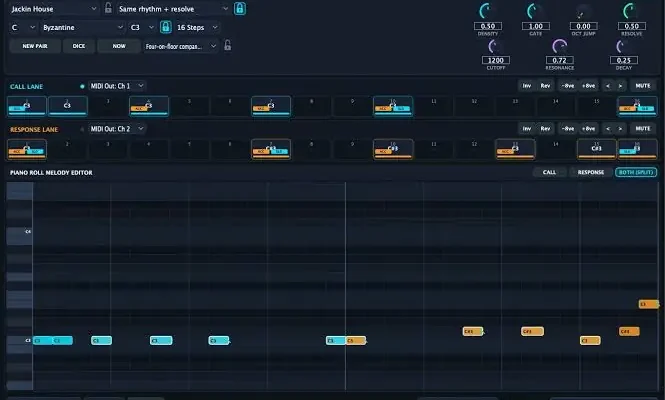Toggle Call lane step 1
This screenshot has height=400, width=665.
point(27,106)
